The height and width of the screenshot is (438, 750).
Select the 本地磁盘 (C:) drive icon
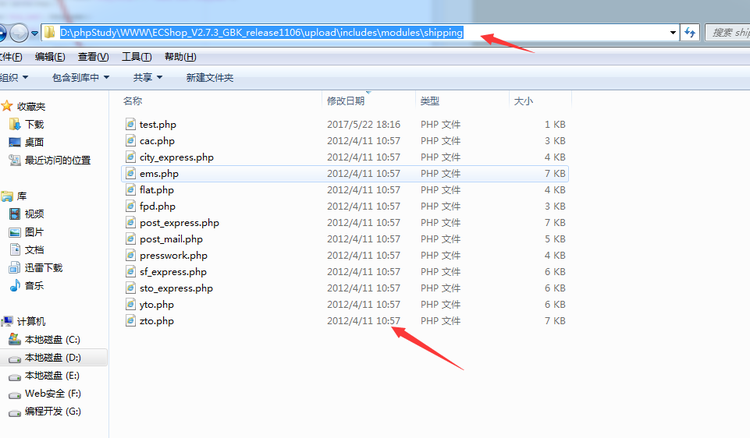pos(15,340)
